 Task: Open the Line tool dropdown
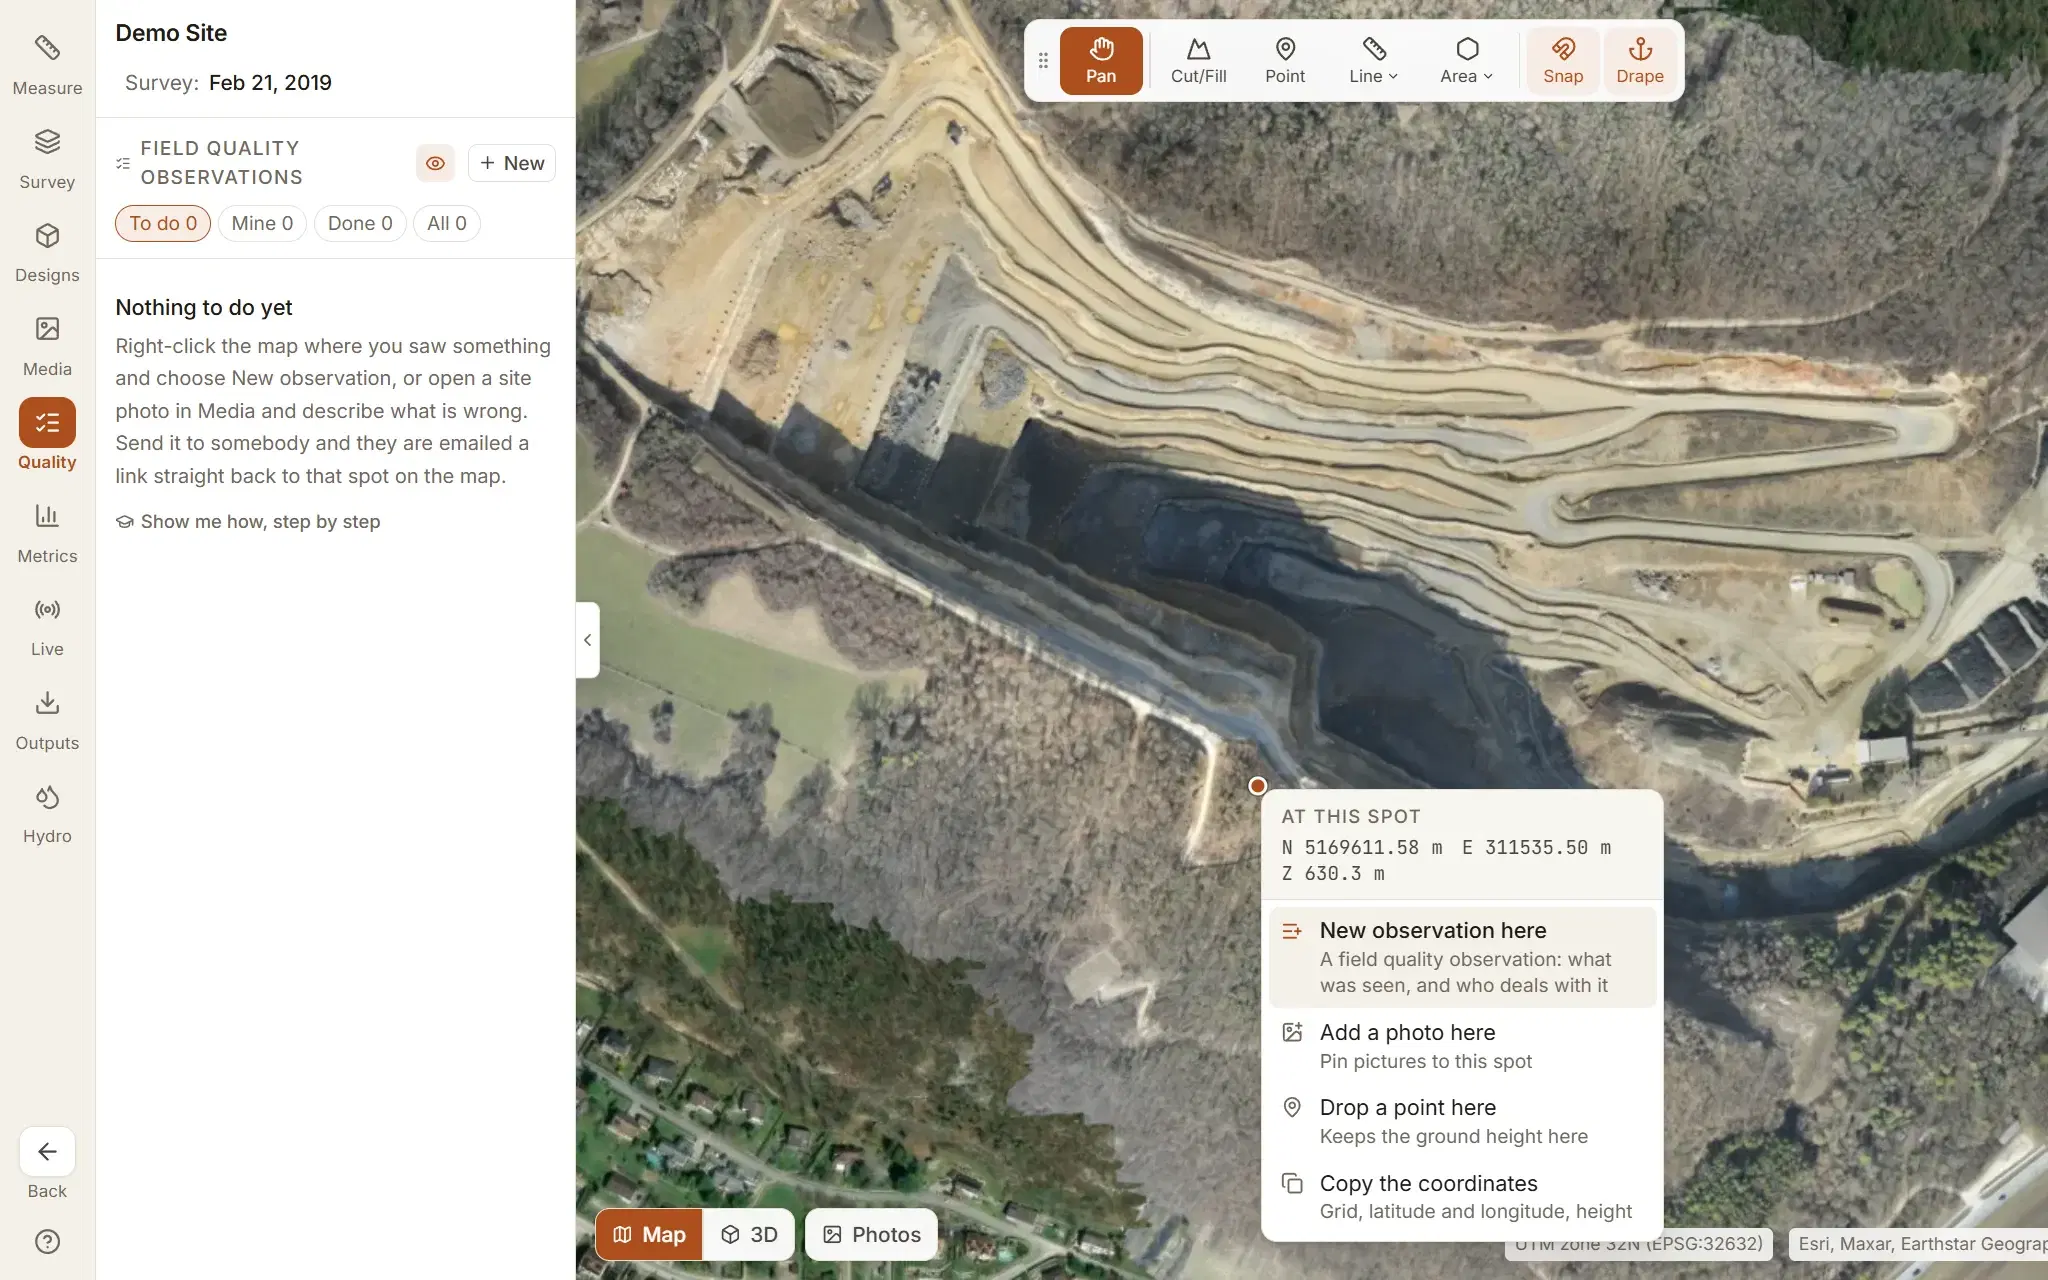click(1373, 61)
